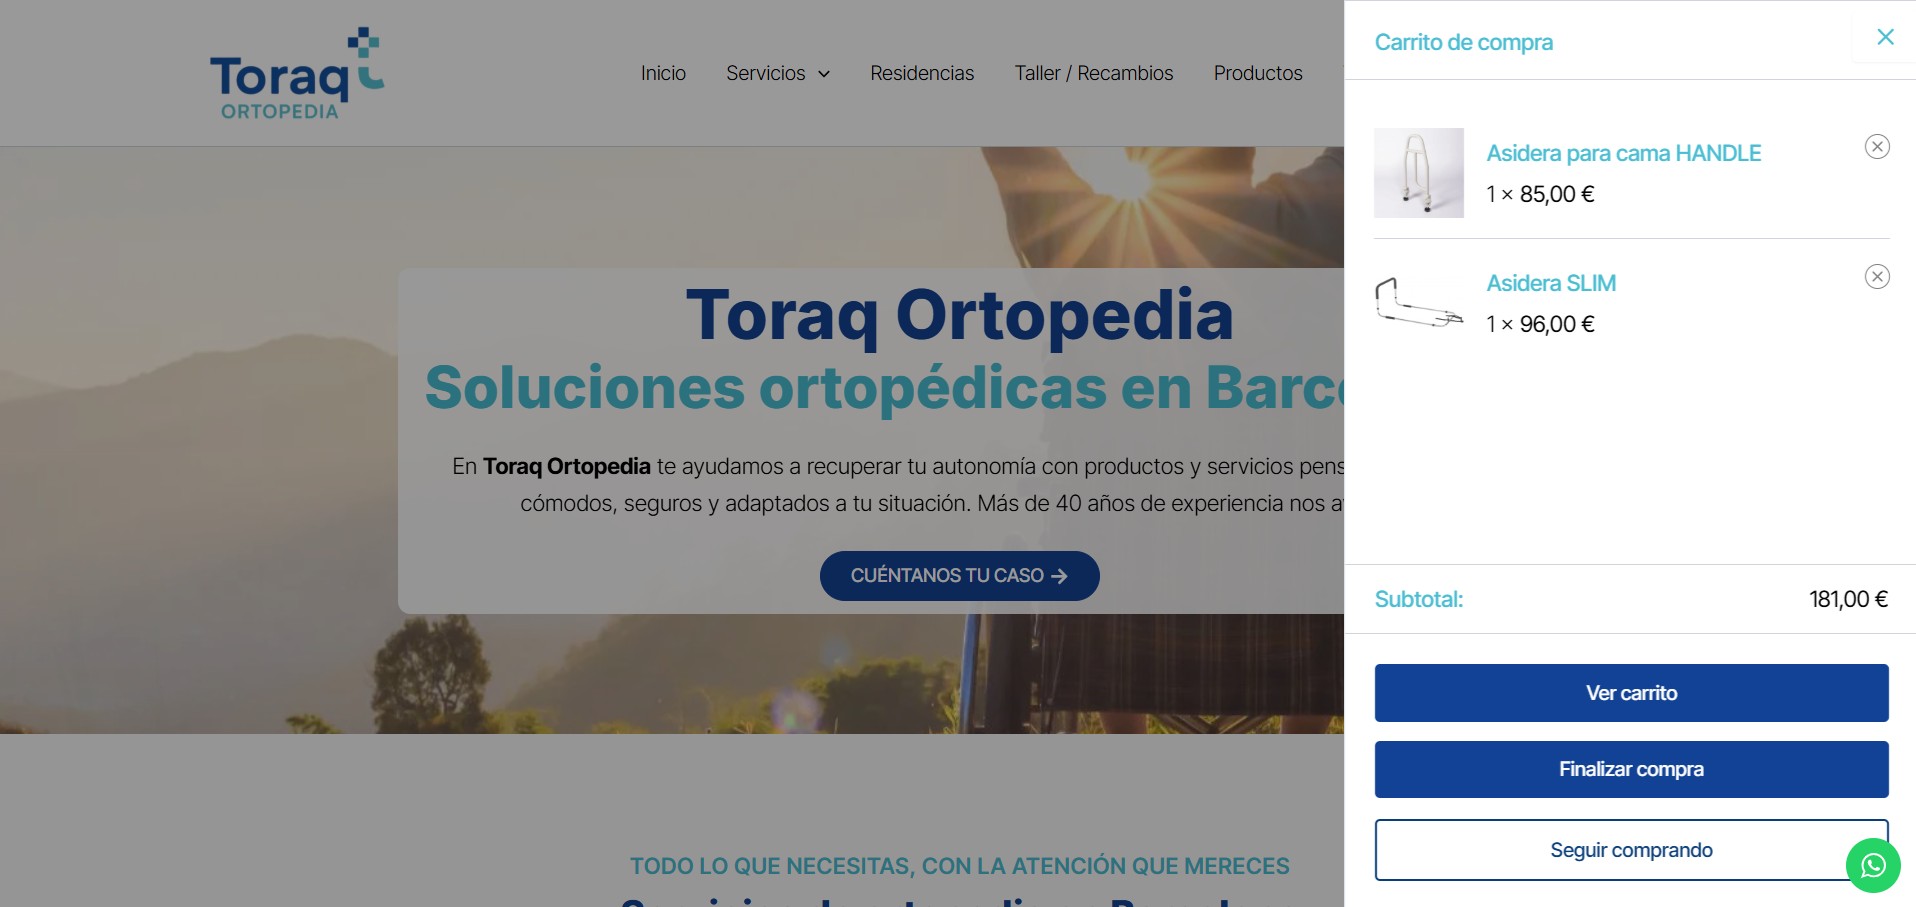The width and height of the screenshot is (1916, 907).
Task: Open the Asidera para cama HANDLE thumbnail
Action: tap(1418, 173)
